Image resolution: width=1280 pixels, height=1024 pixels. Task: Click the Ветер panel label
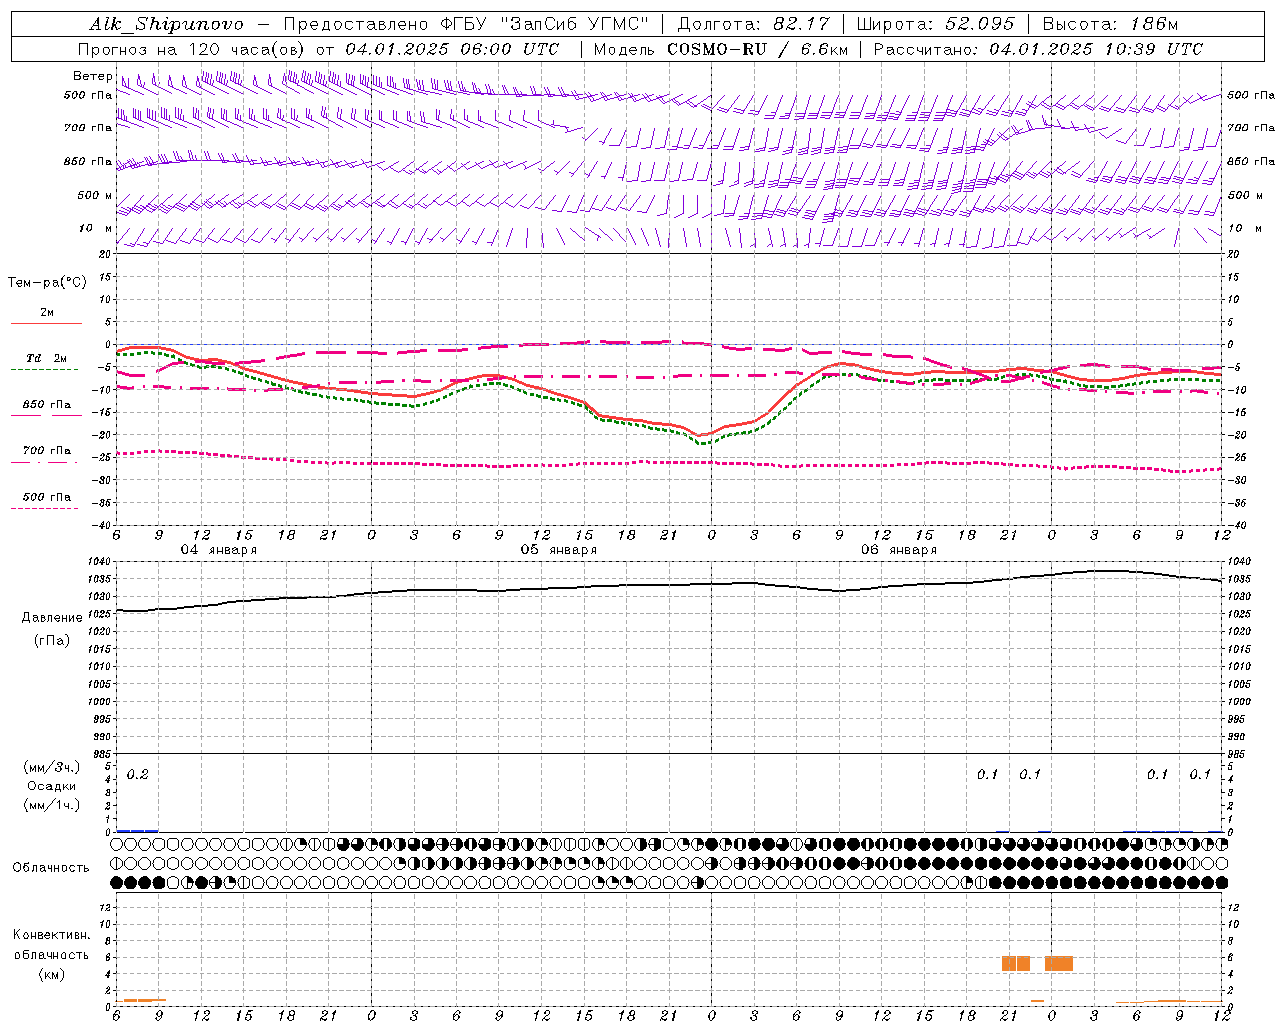pos(92,76)
